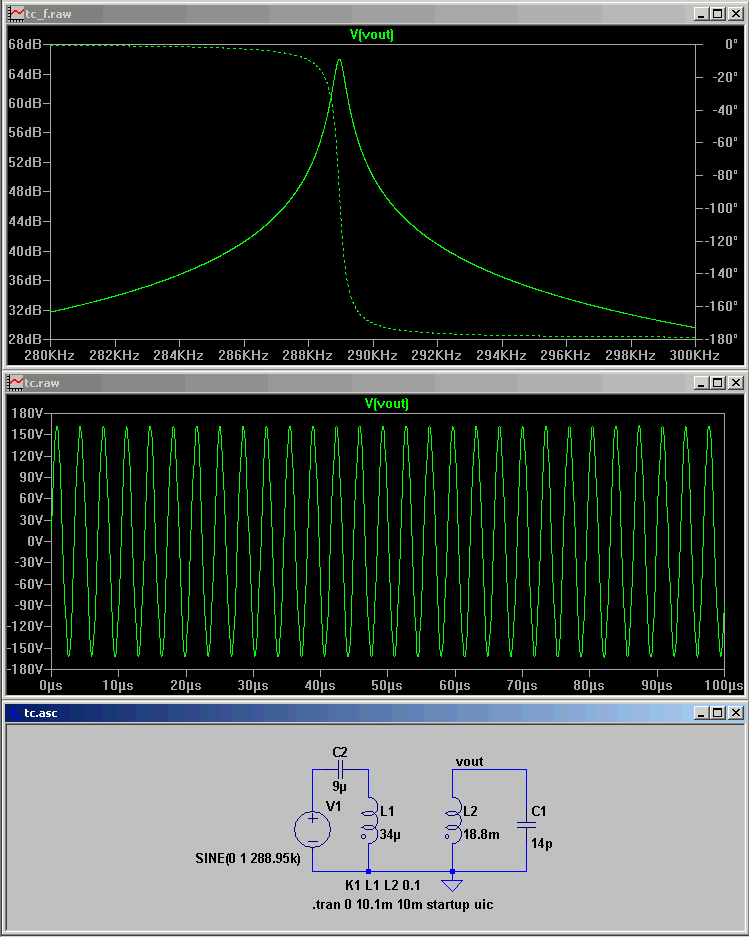Click the 18.8m value of L2
The width and height of the screenshot is (749, 937).
(481, 835)
